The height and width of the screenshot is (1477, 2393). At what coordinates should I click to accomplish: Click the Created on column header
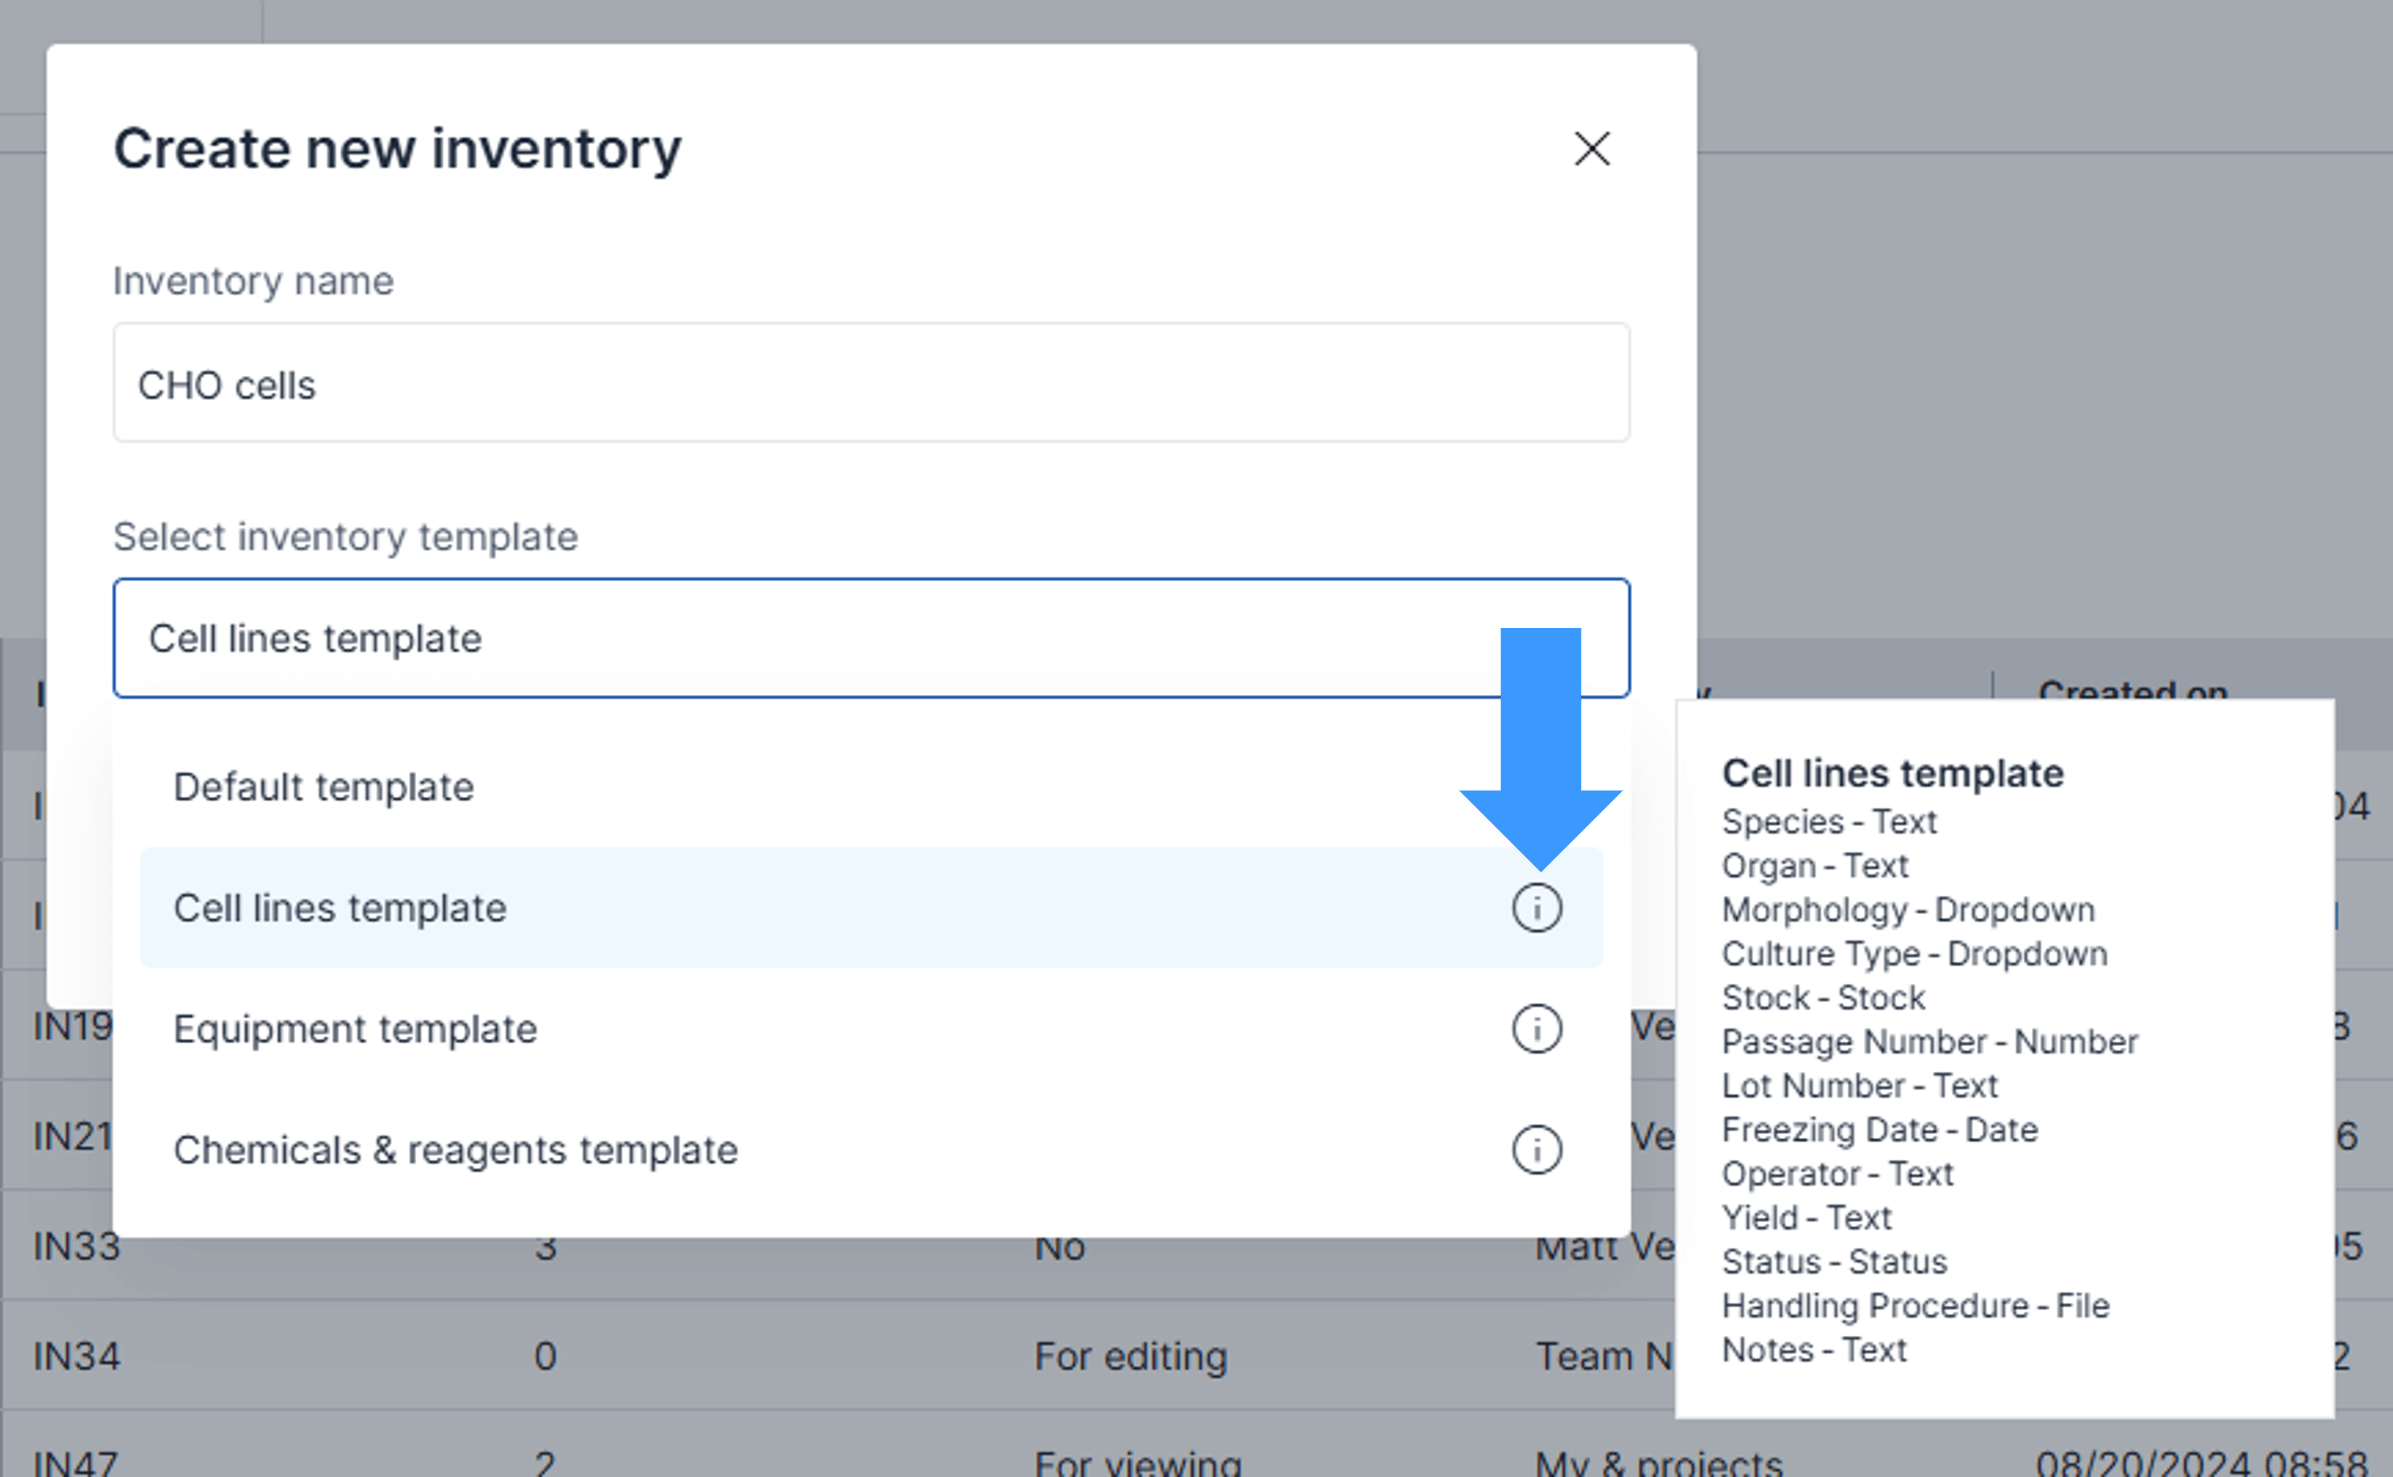tap(2132, 690)
